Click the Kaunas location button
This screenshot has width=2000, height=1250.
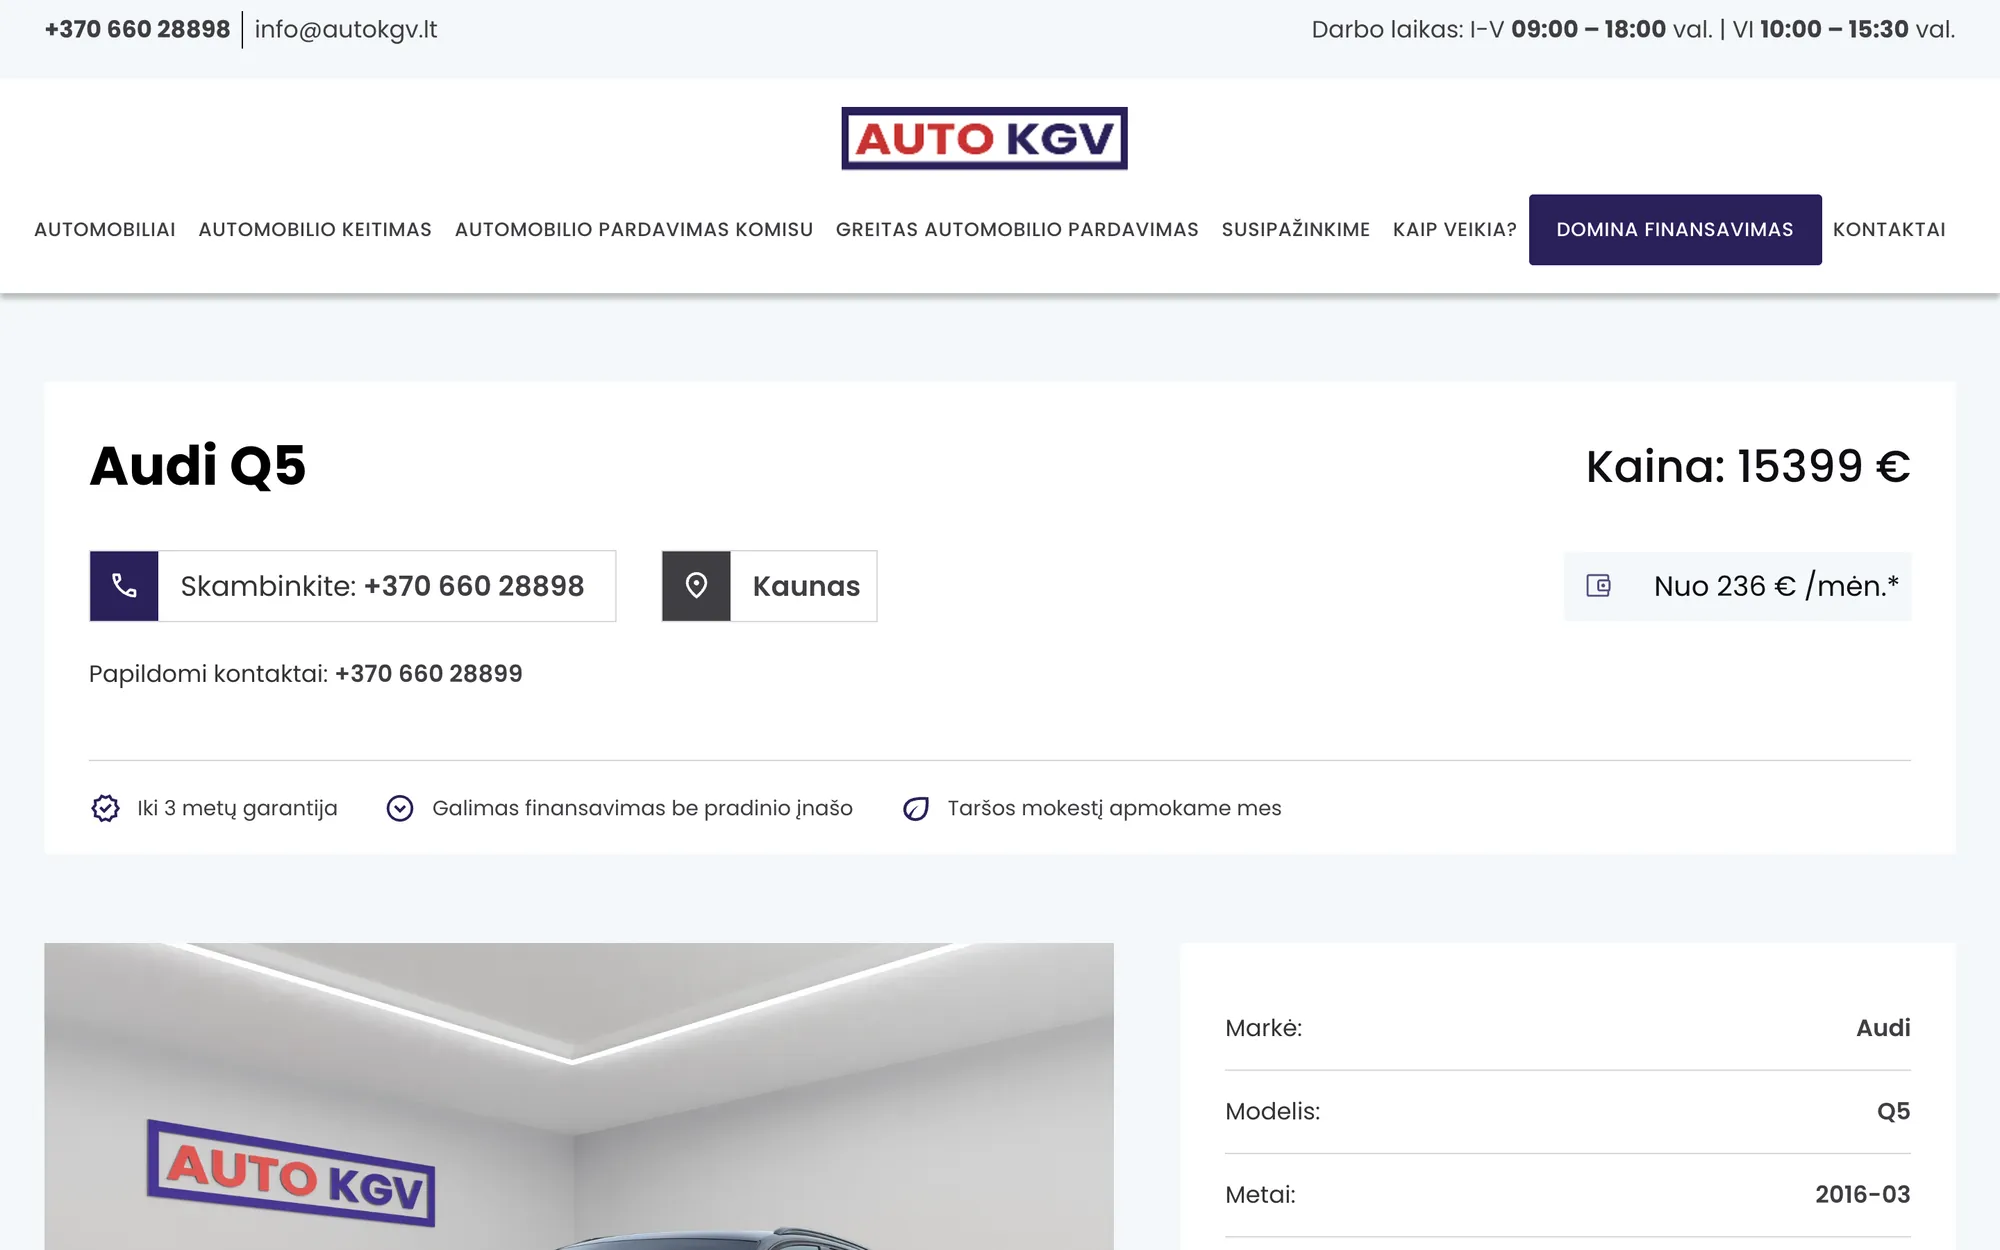tap(769, 586)
